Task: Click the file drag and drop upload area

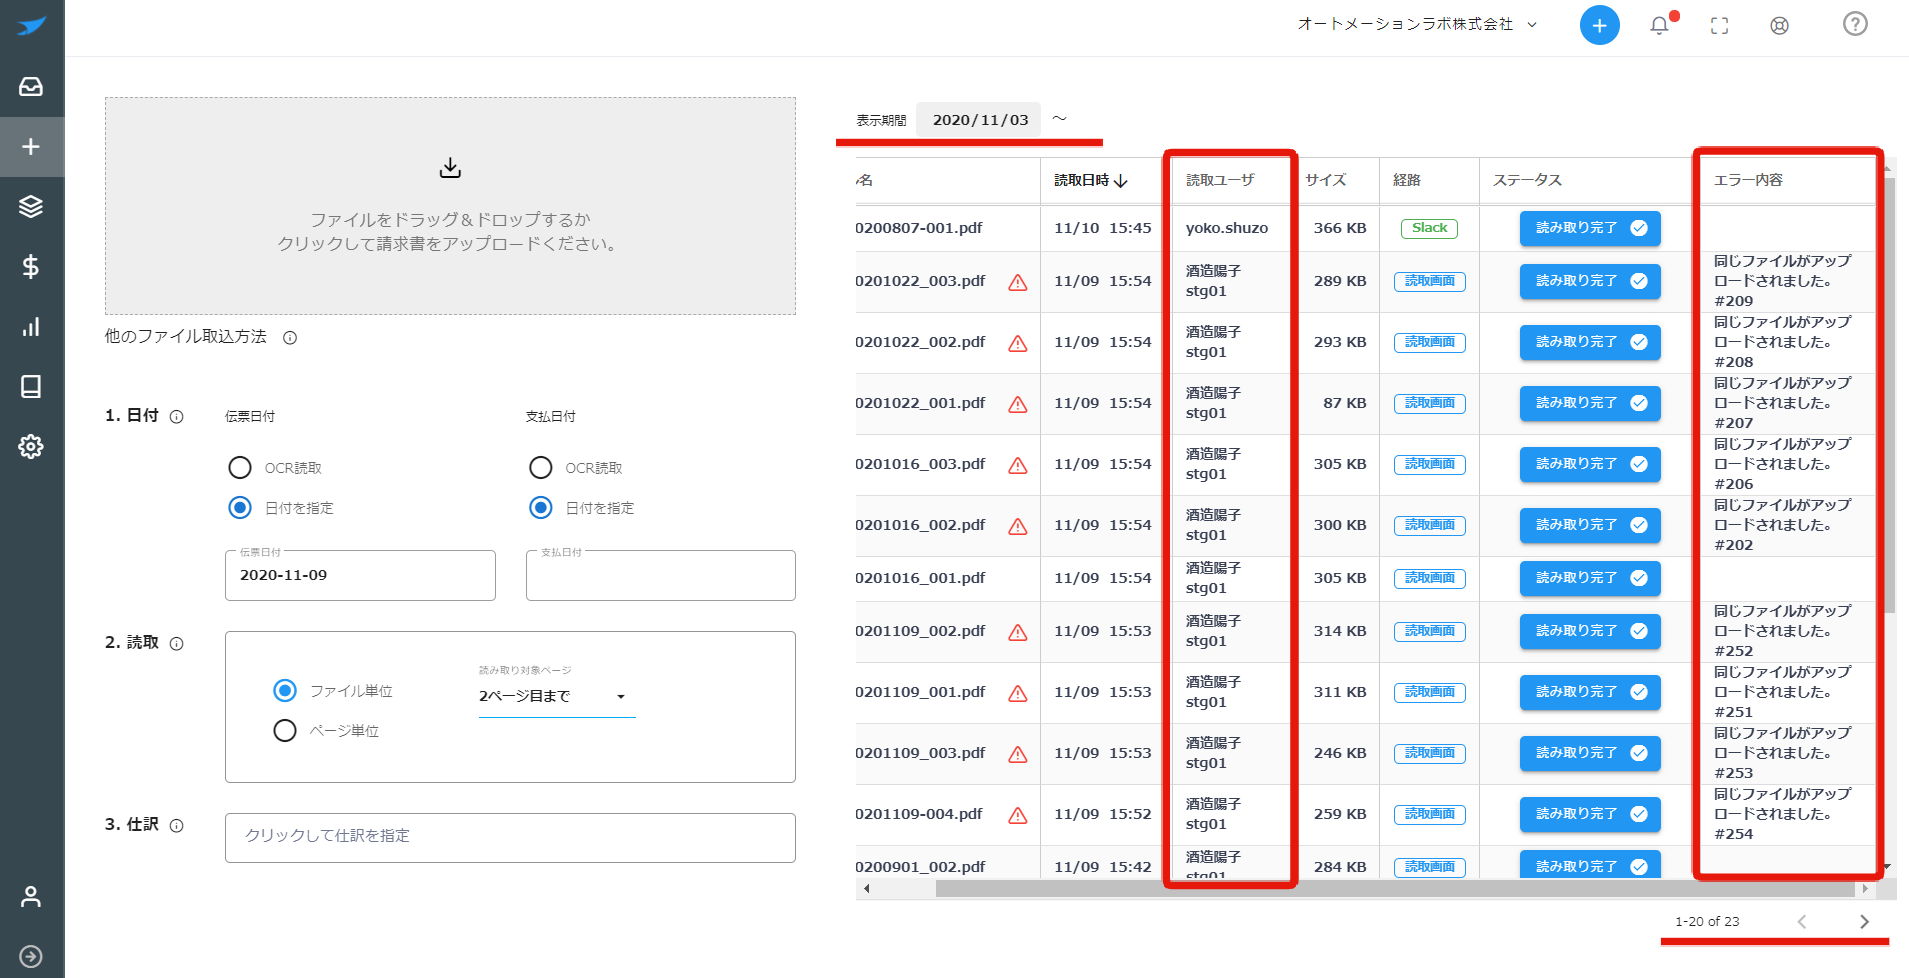Action: [x=450, y=206]
